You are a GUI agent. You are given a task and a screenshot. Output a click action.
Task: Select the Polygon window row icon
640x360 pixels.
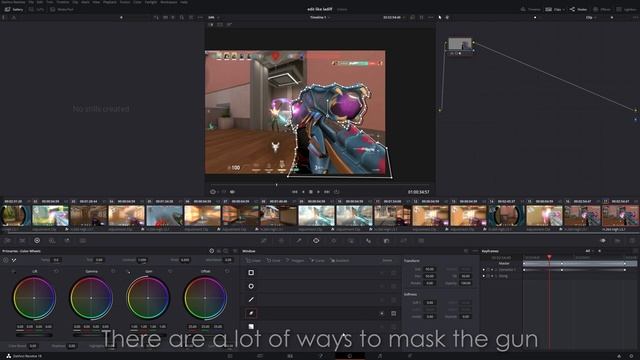(251, 300)
